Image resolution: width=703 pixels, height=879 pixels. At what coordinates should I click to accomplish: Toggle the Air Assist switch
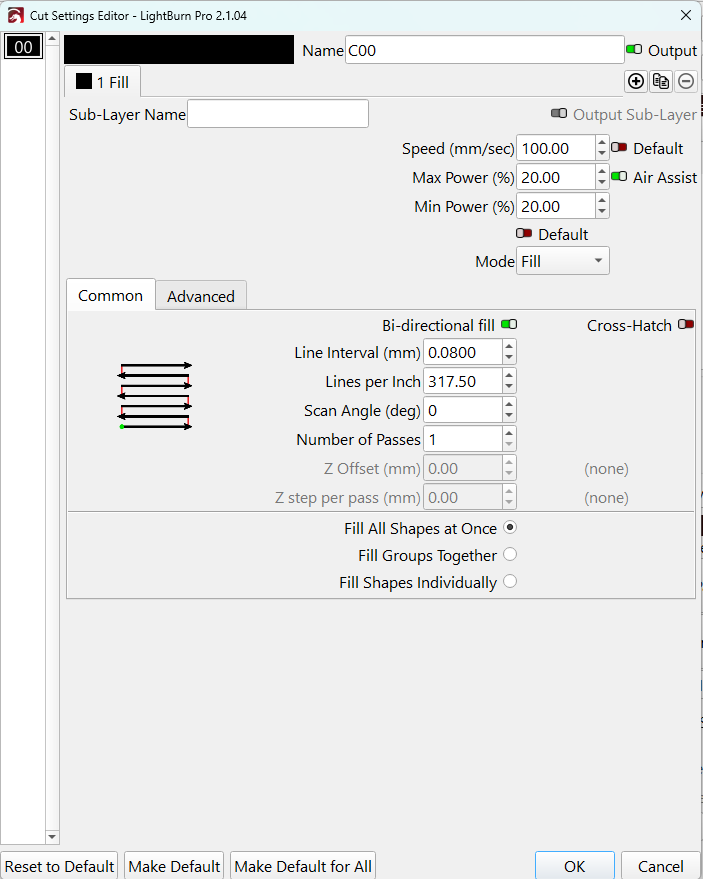click(x=619, y=177)
